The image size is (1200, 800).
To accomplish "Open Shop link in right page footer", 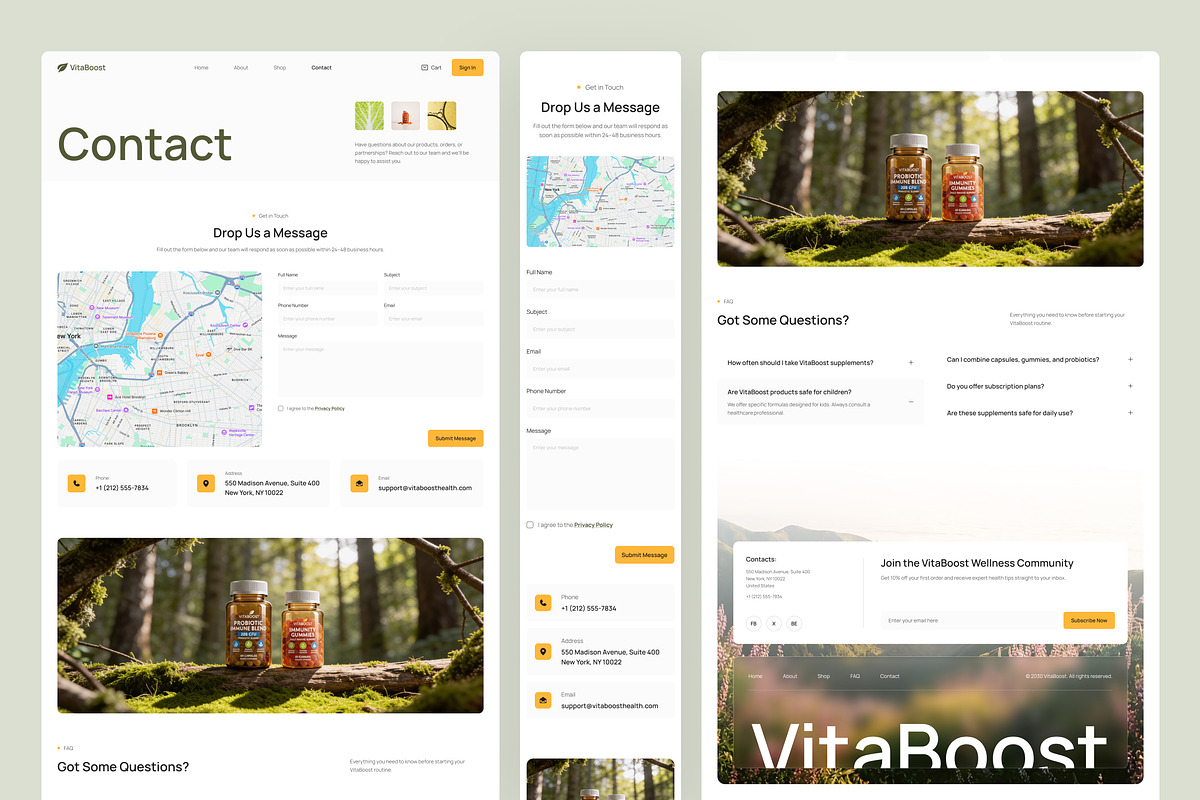I will [823, 676].
